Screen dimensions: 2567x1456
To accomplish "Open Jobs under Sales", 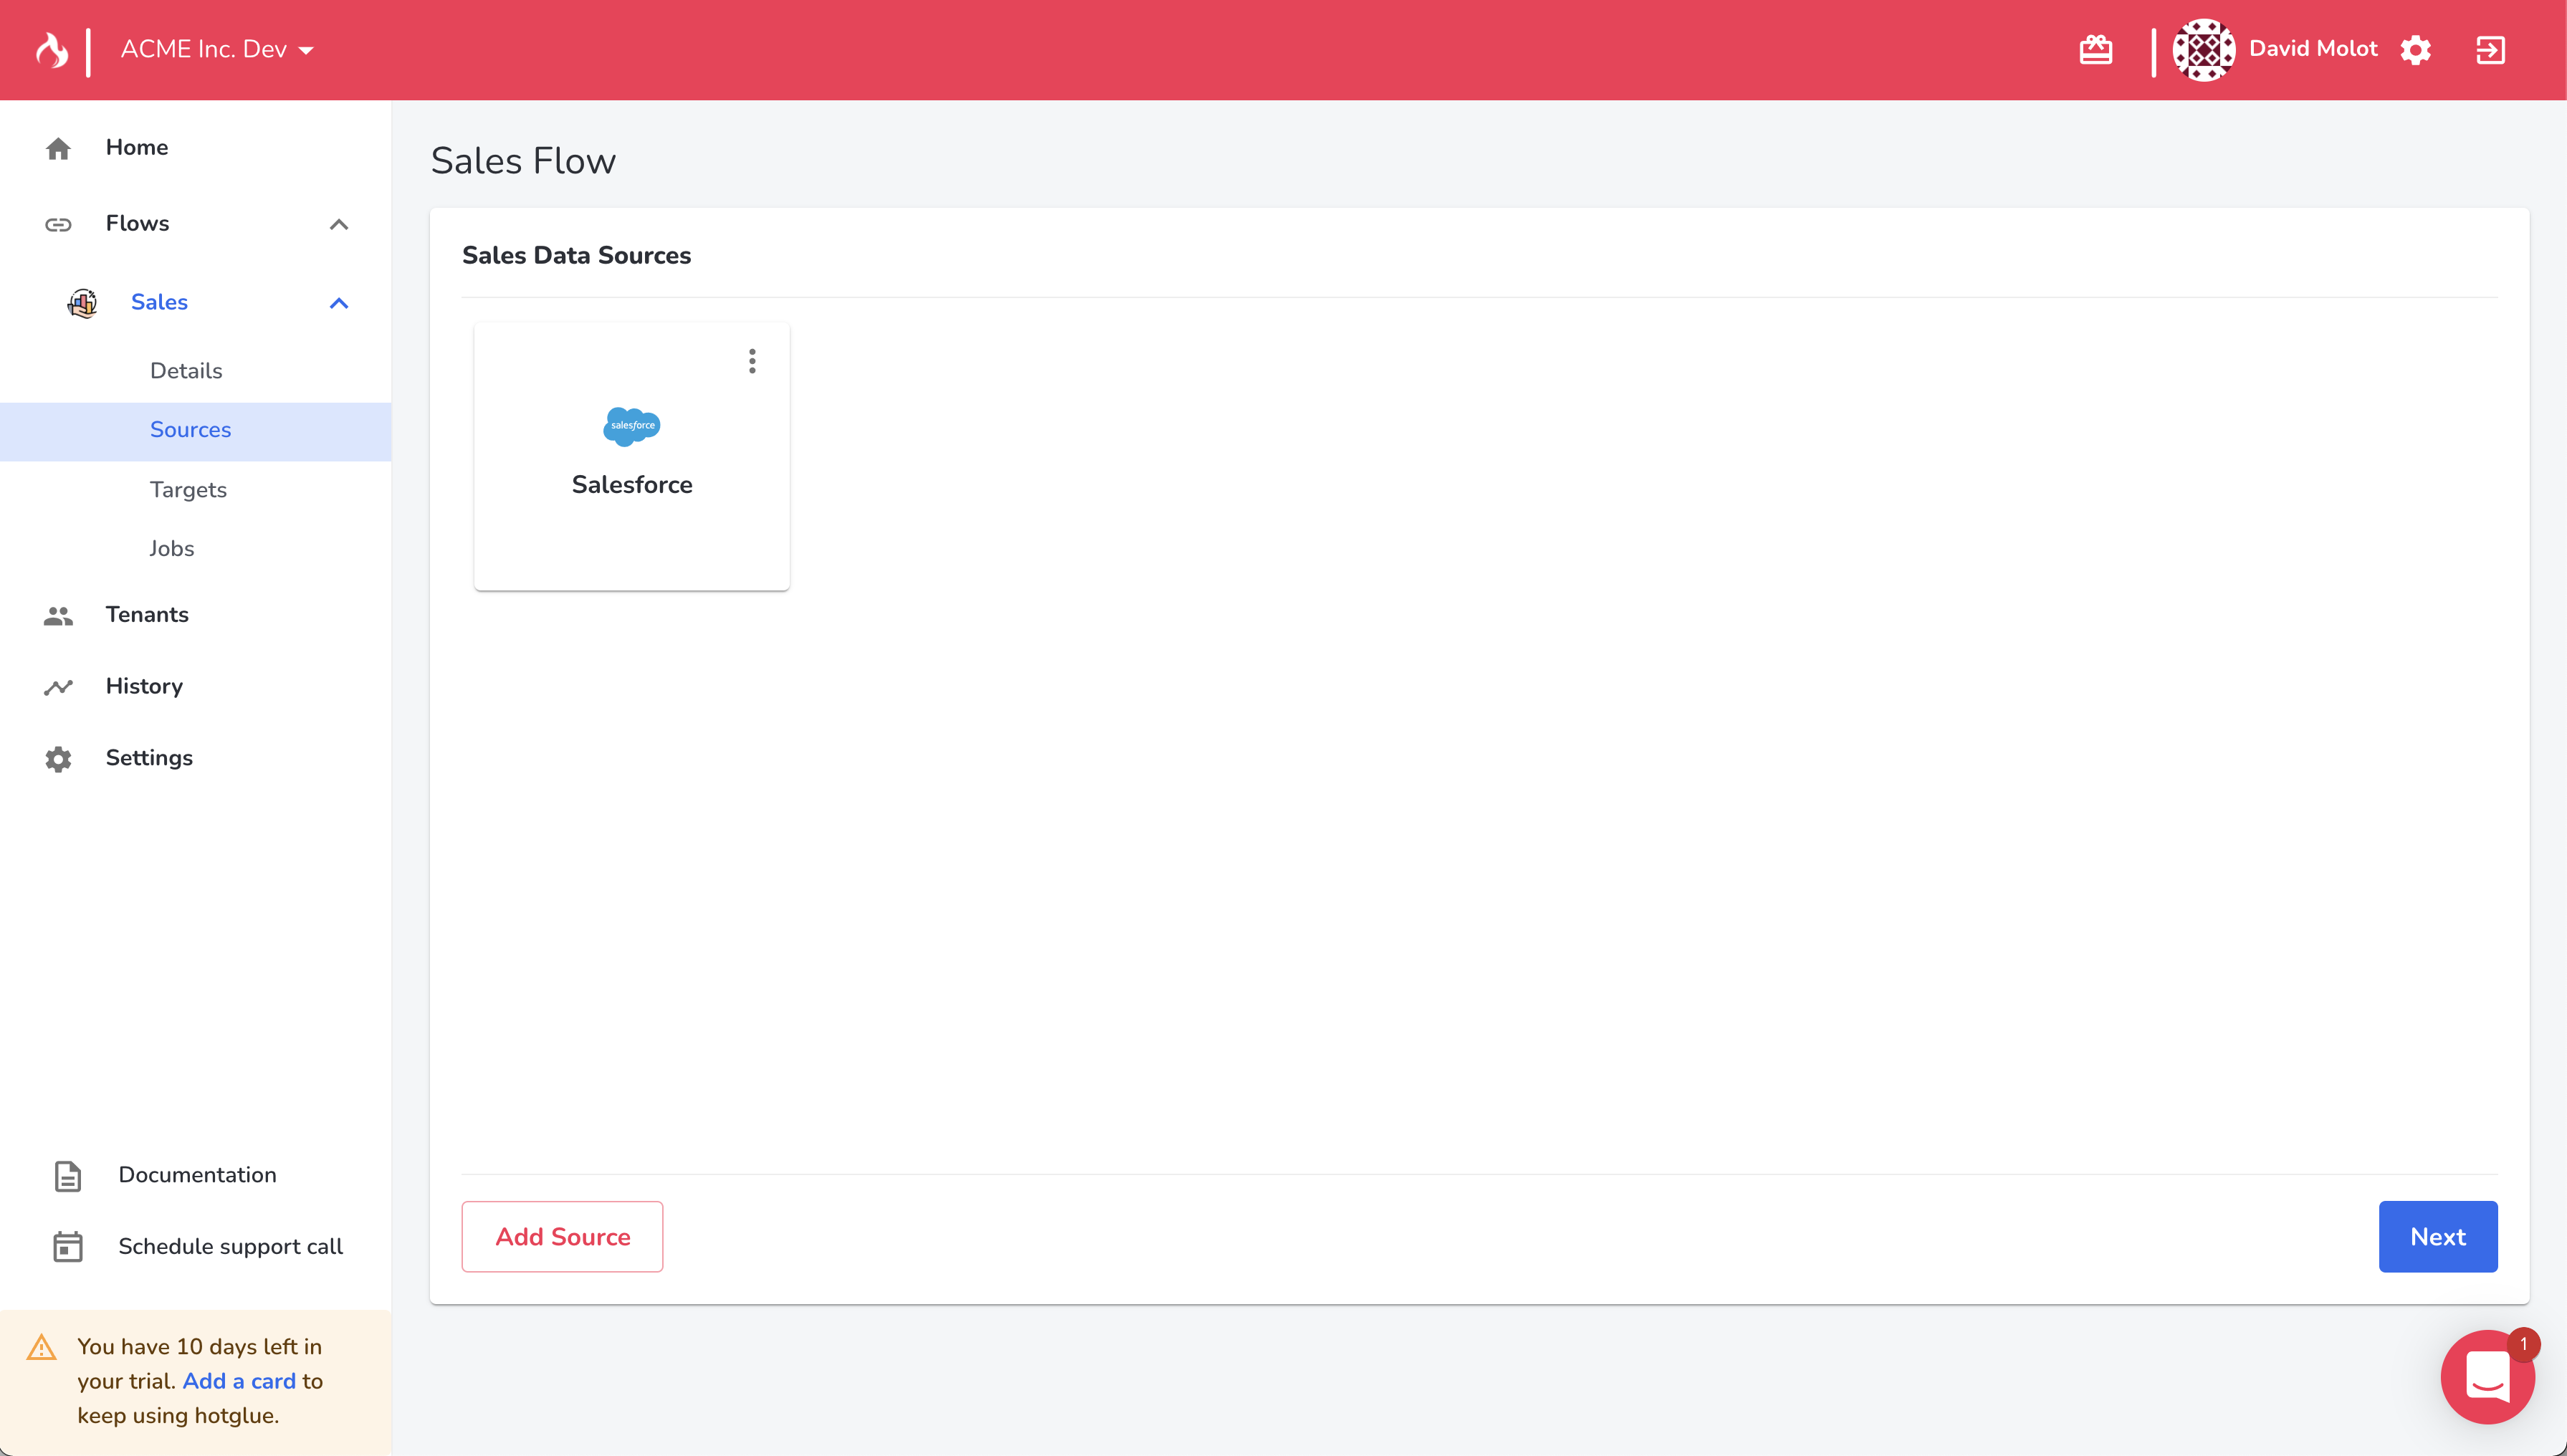I will 172,549.
